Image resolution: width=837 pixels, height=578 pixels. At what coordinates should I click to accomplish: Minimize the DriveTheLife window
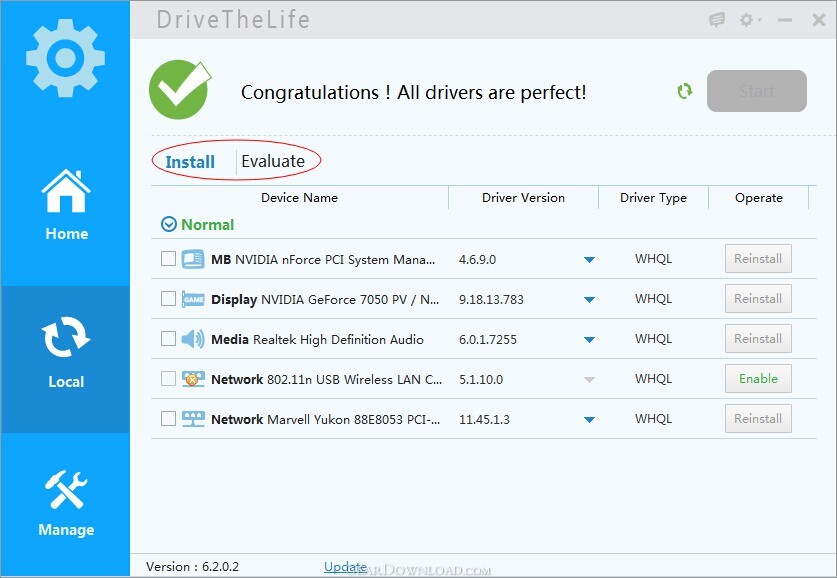coord(784,20)
